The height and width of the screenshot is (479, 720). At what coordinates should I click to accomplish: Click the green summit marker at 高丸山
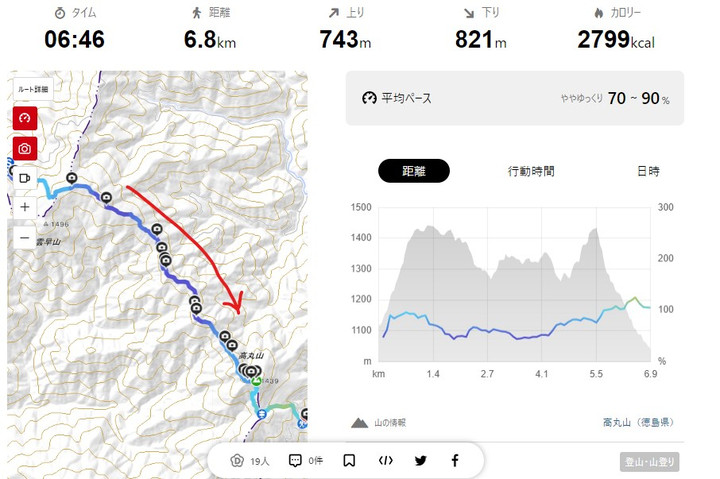255,381
